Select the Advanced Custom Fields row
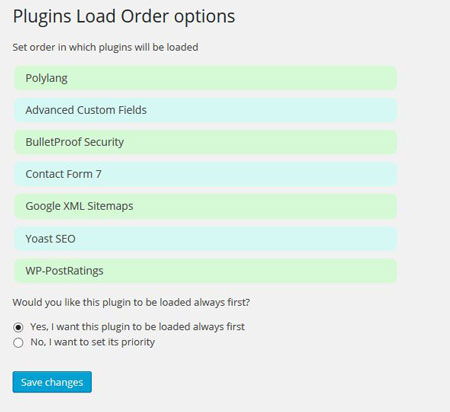 (205, 110)
